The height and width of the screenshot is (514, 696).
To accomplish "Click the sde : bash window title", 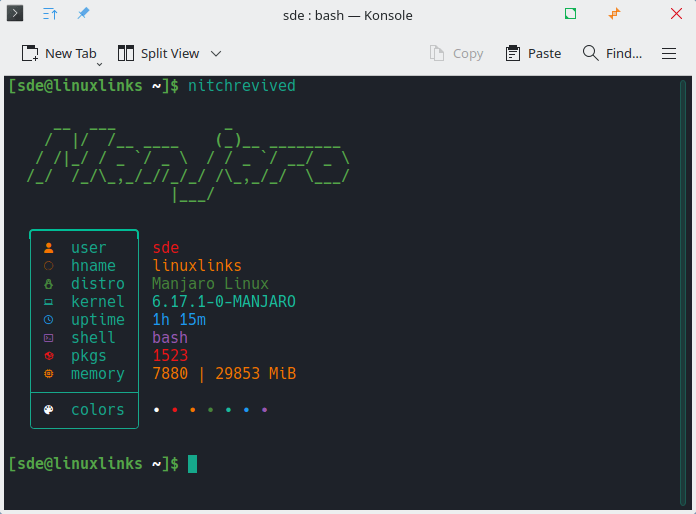I will (348, 15).
